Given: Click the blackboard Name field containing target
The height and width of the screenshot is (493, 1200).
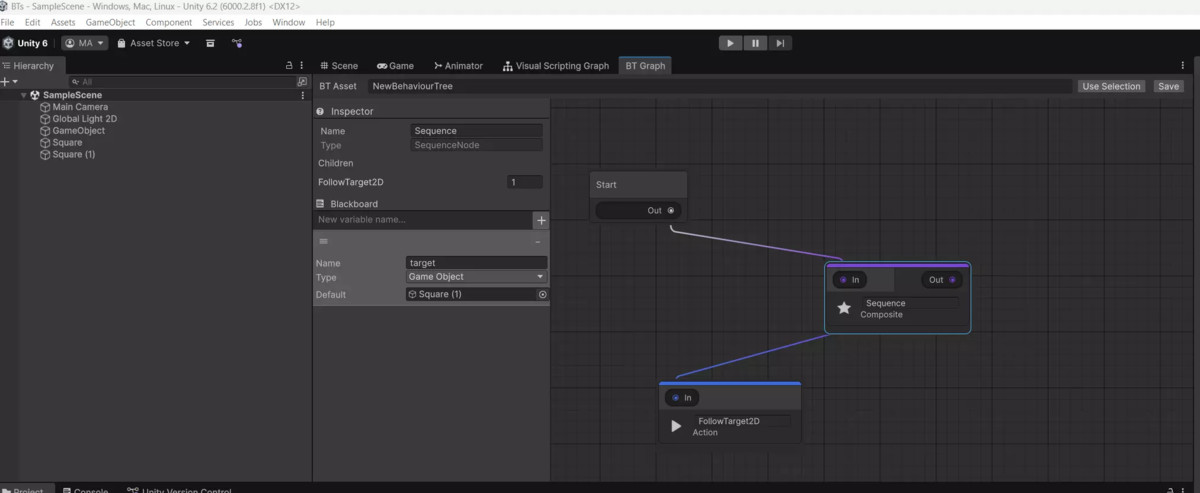Looking at the screenshot, I should [x=476, y=263].
